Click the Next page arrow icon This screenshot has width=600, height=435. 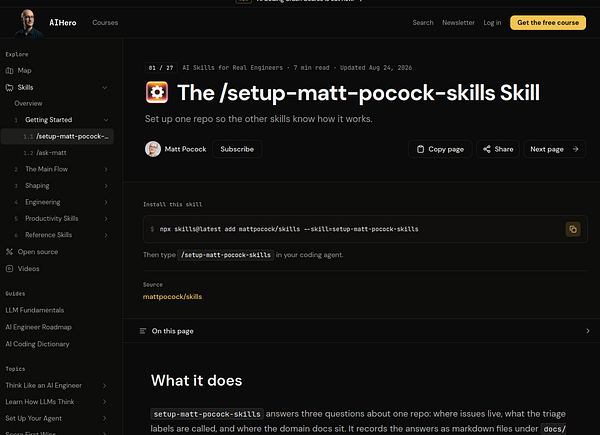click(576, 149)
